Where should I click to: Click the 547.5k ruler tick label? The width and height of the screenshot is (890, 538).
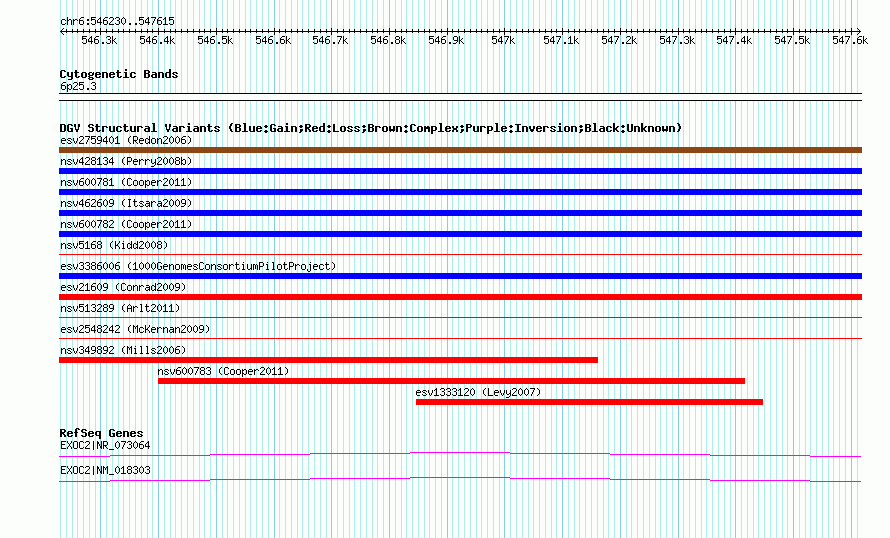click(792, 40)
